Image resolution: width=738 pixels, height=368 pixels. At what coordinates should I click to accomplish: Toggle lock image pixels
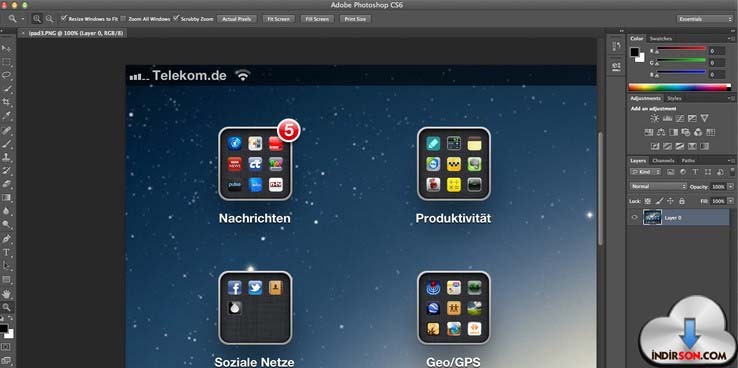(659, 201)
